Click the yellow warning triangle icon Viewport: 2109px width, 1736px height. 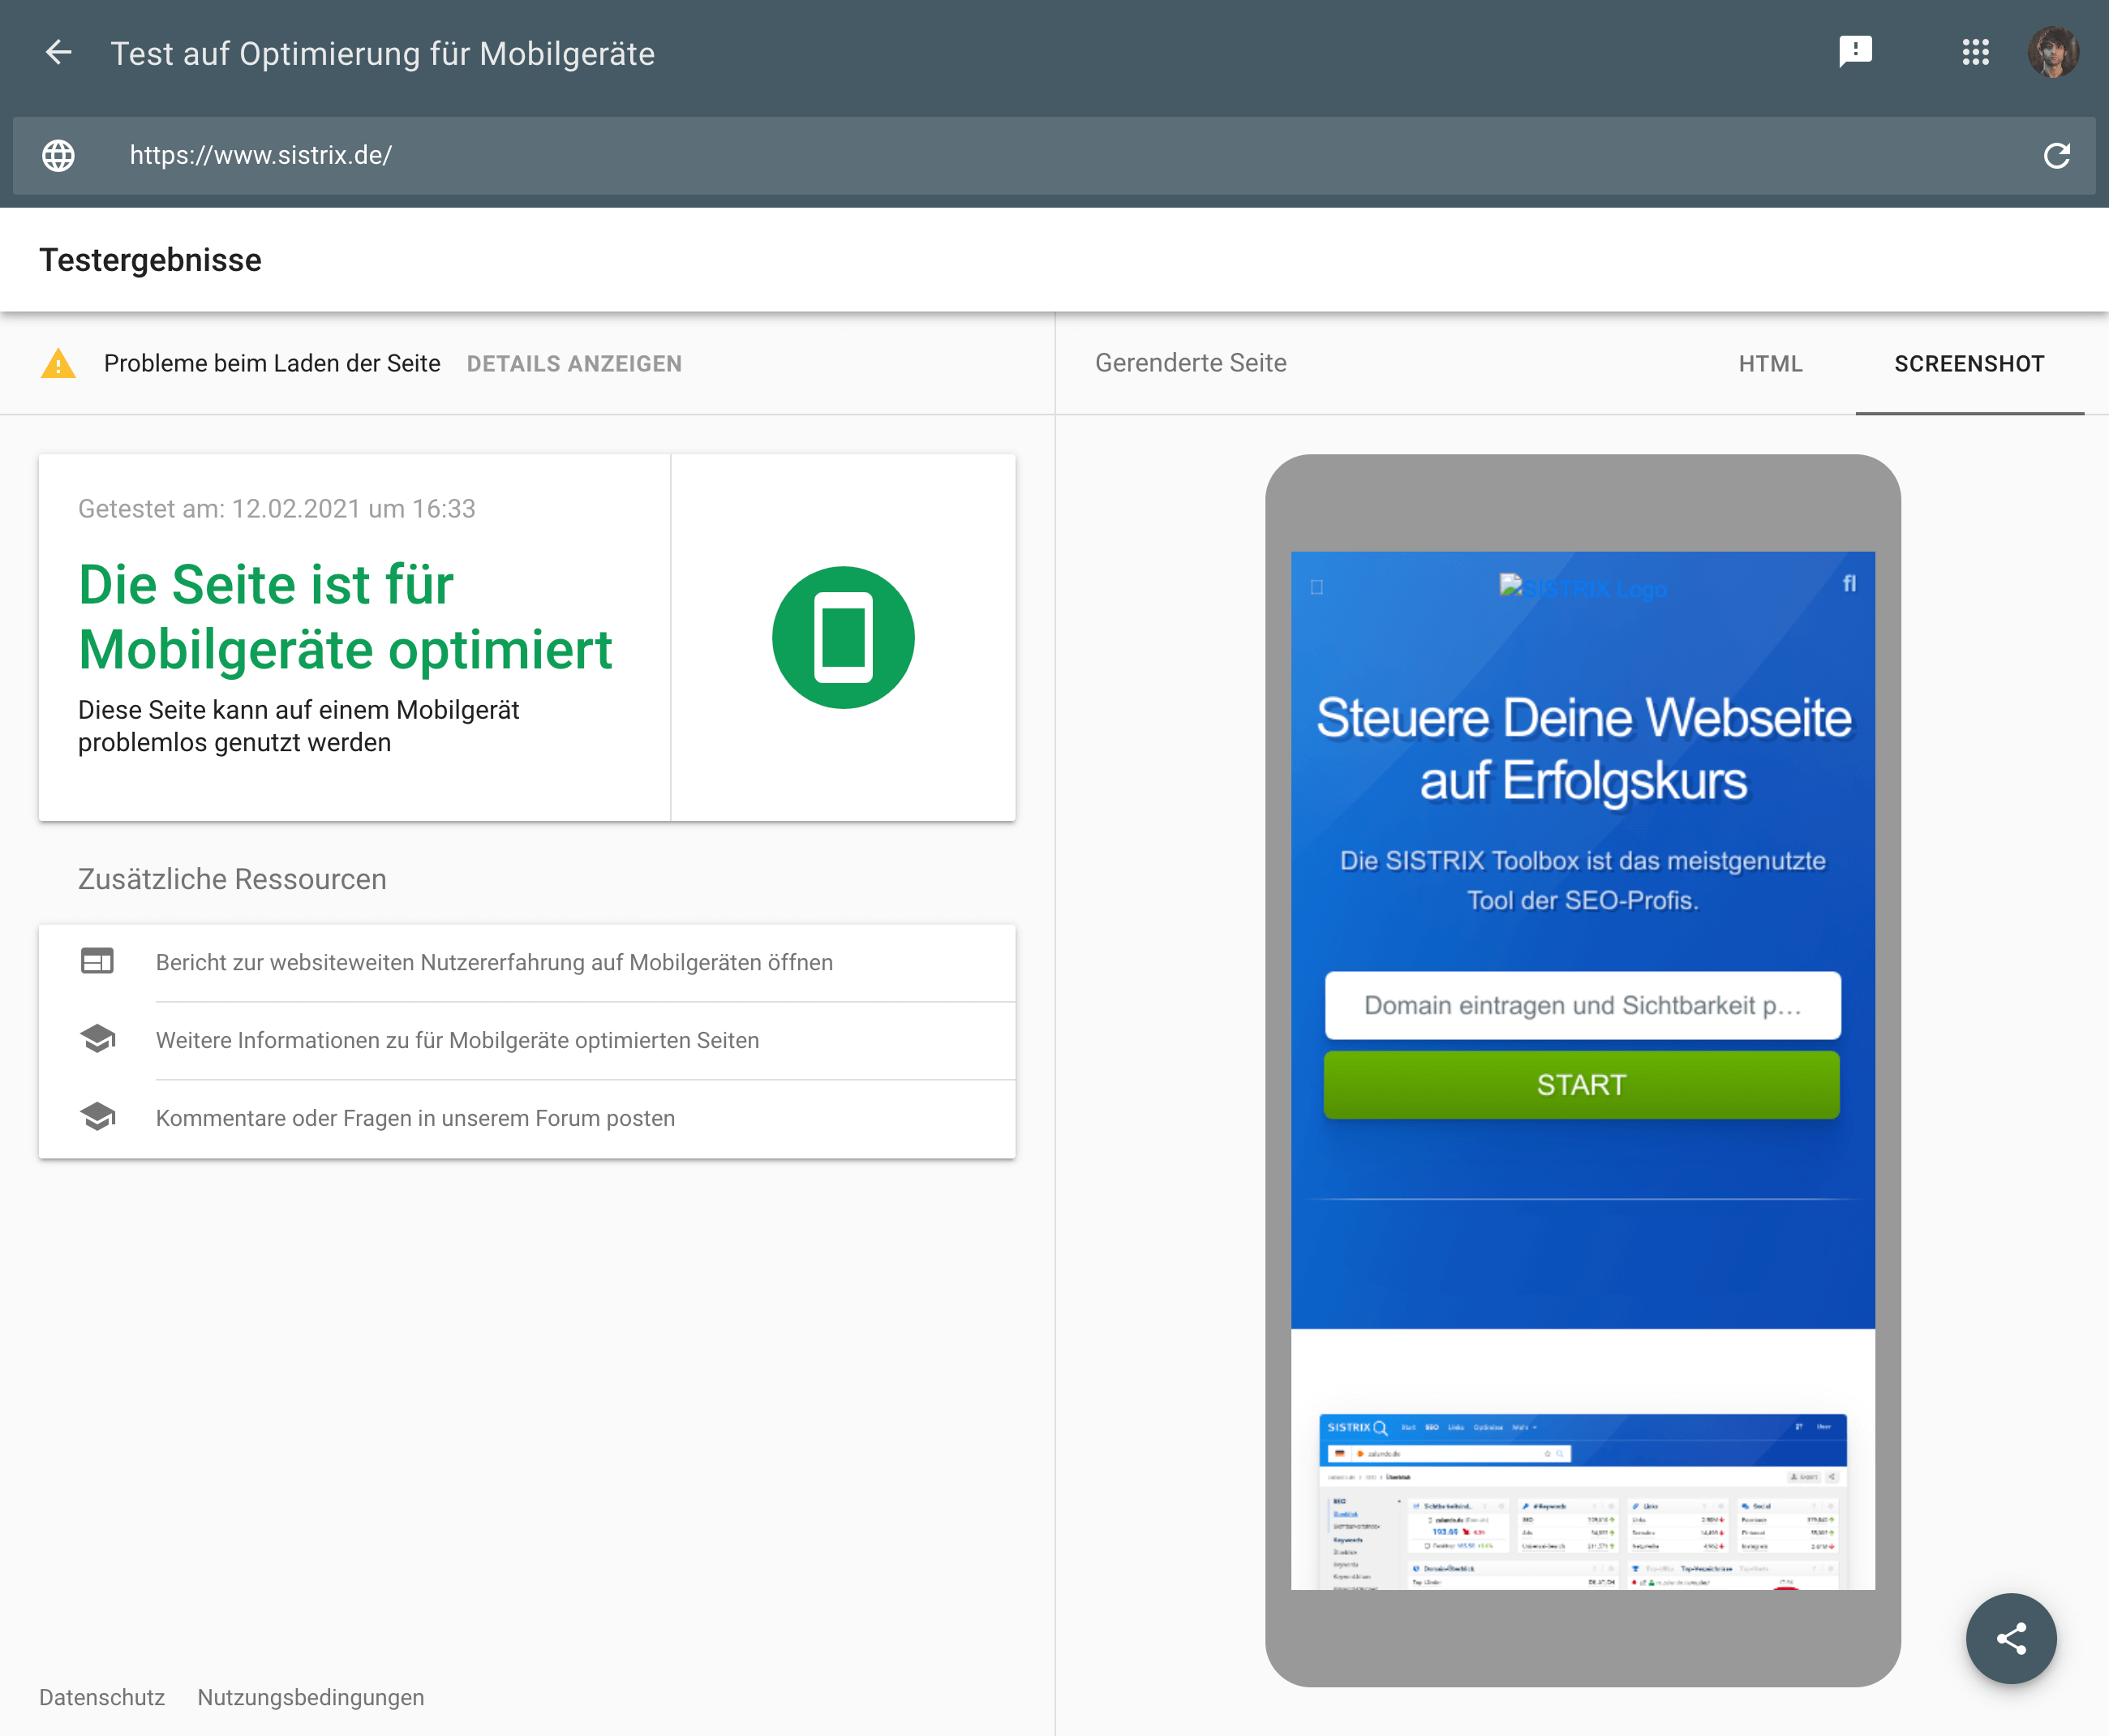(x=59, y=364)
